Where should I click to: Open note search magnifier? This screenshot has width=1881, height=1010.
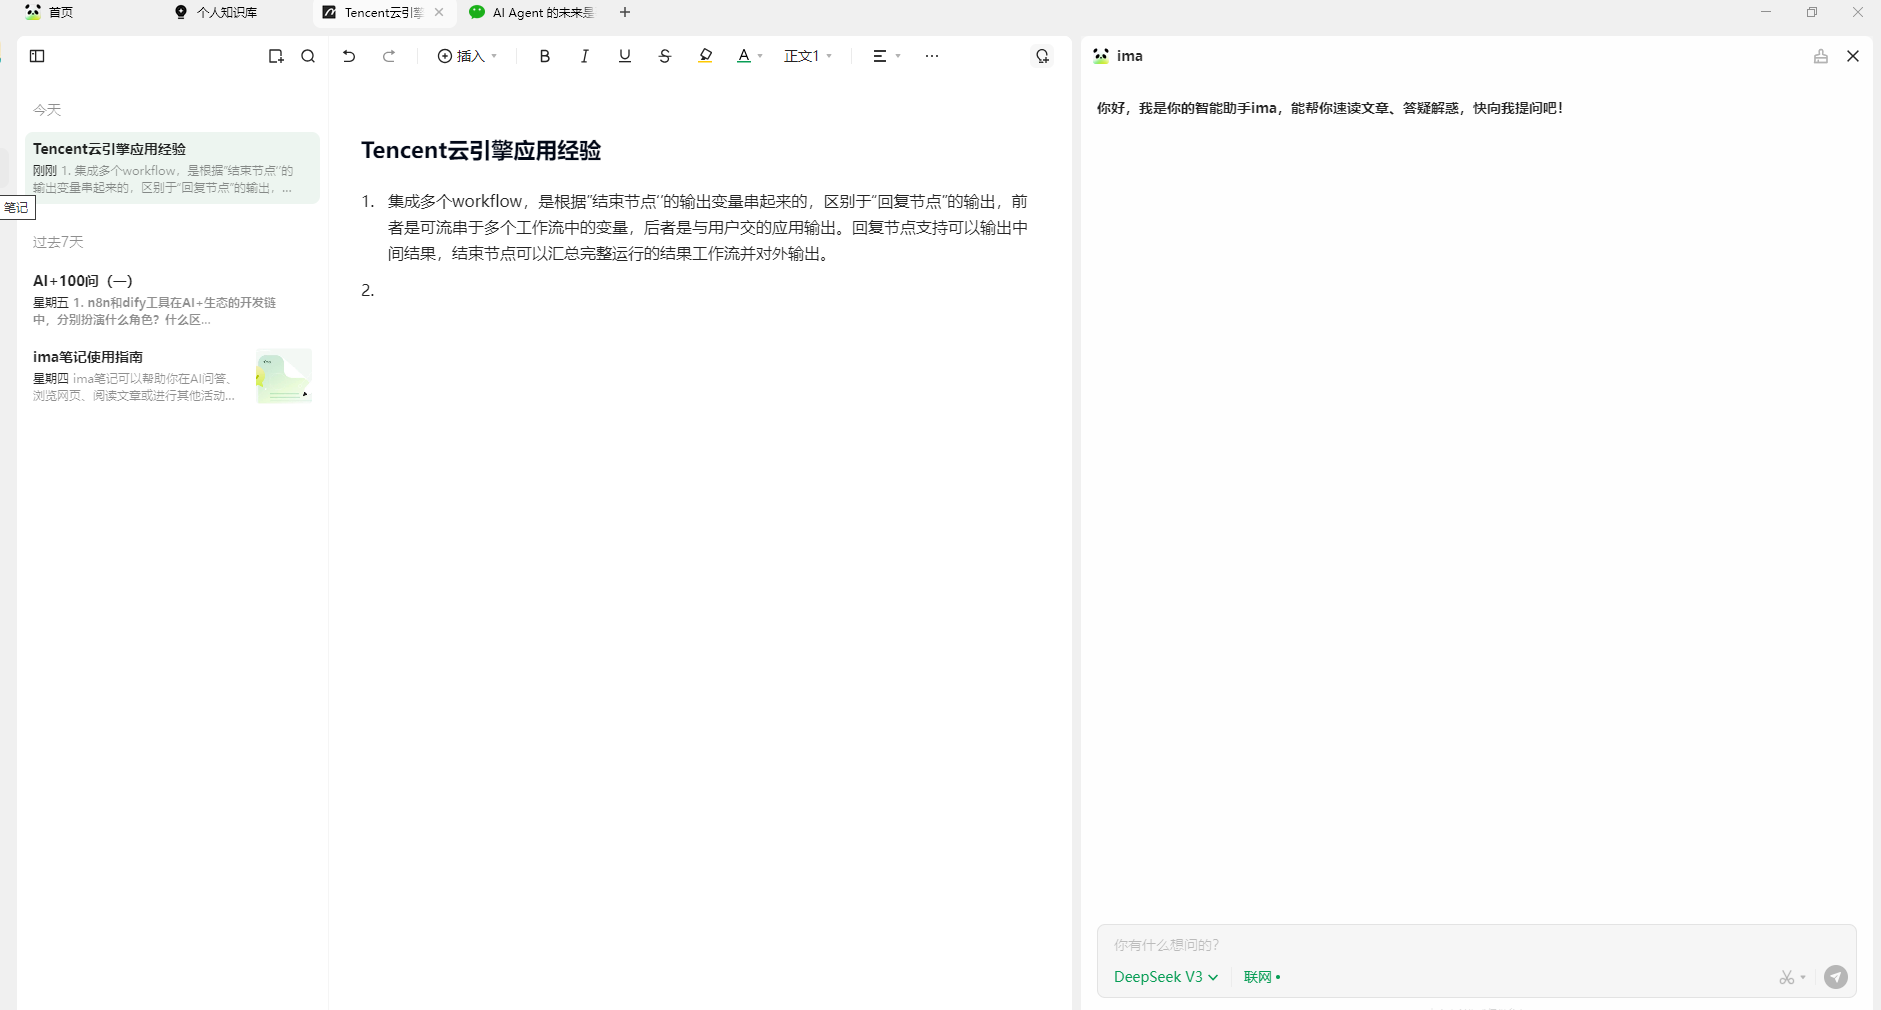coord(308,56)
